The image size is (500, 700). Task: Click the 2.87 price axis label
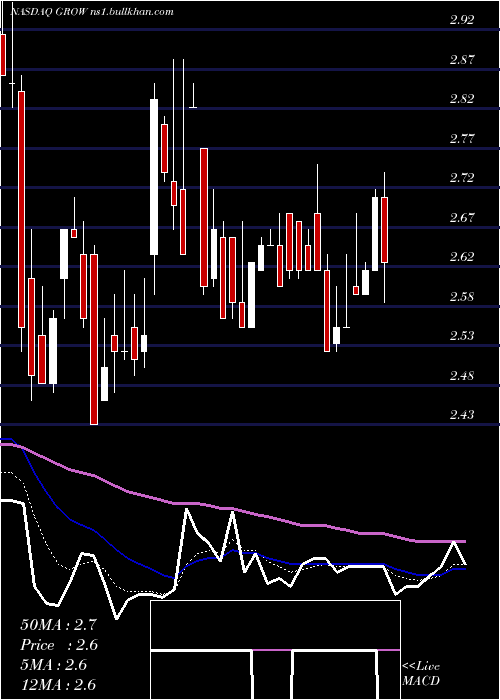462,59
